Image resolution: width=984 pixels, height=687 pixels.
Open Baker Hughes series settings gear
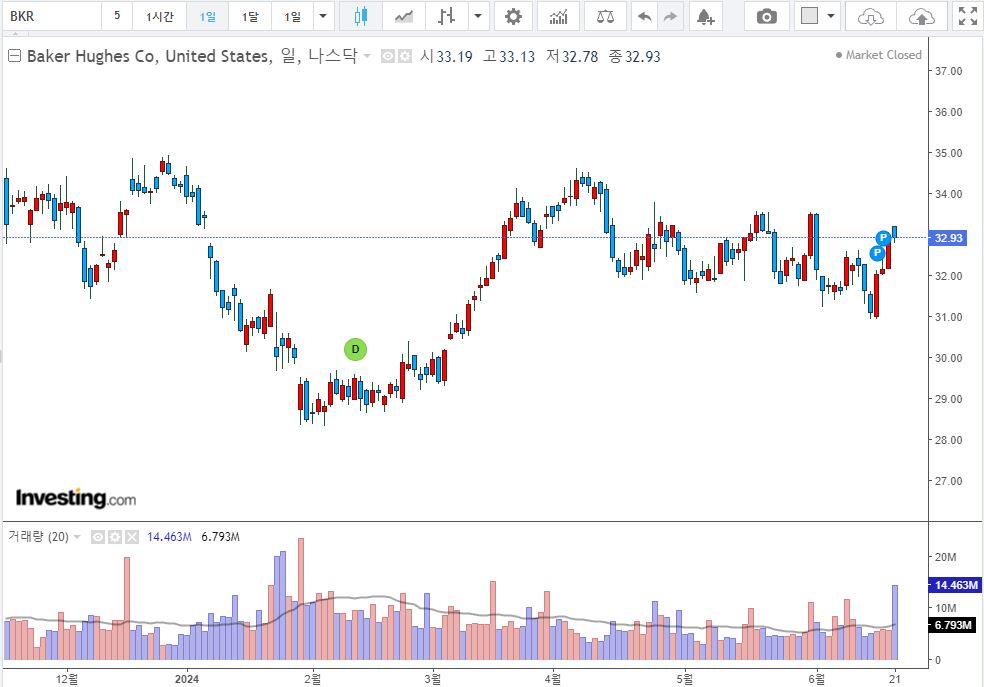click(405, 56)
